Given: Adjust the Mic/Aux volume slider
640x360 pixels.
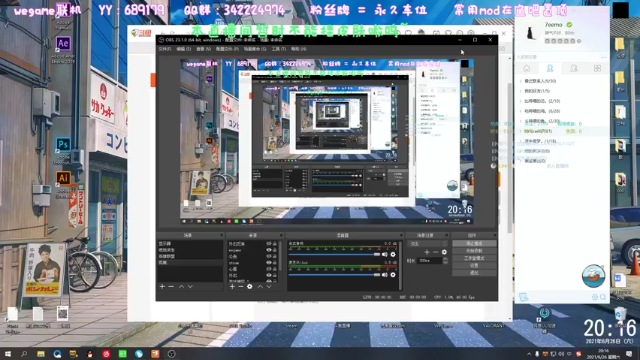Looking at the screenshot, I should (334, 275).
